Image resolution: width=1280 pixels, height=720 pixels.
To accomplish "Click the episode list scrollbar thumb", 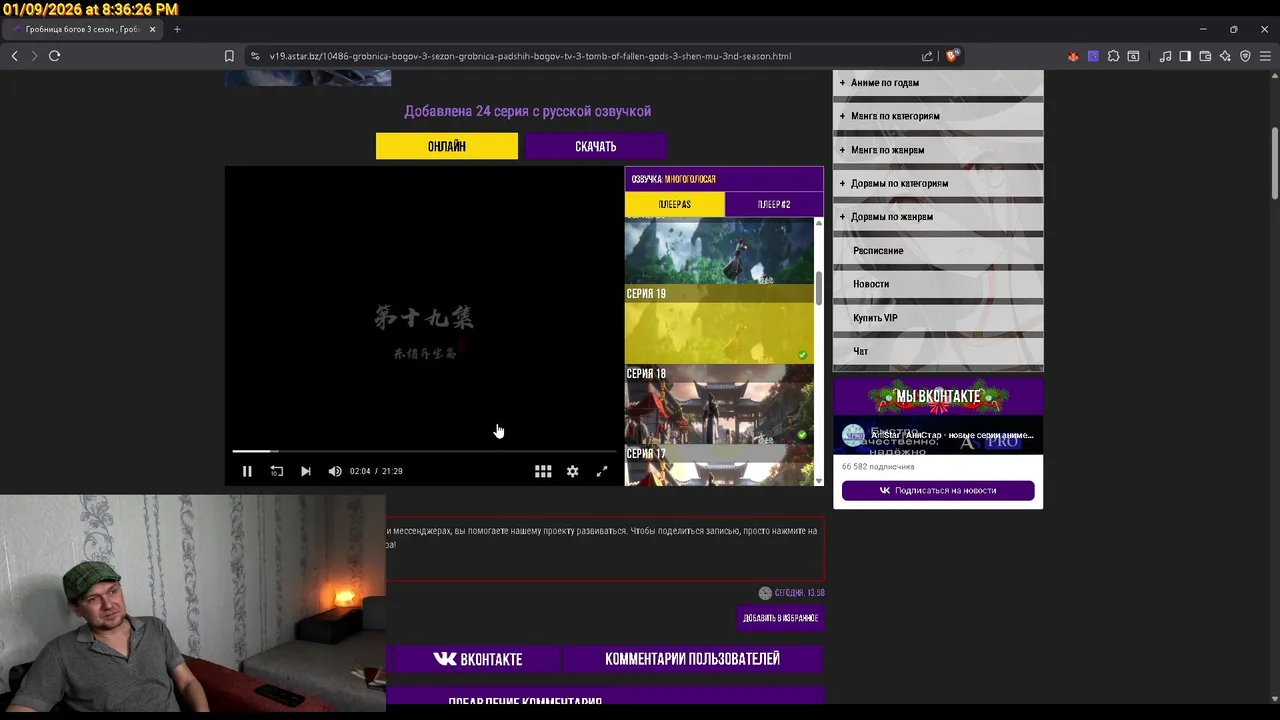I will click(x=819, y=288).
